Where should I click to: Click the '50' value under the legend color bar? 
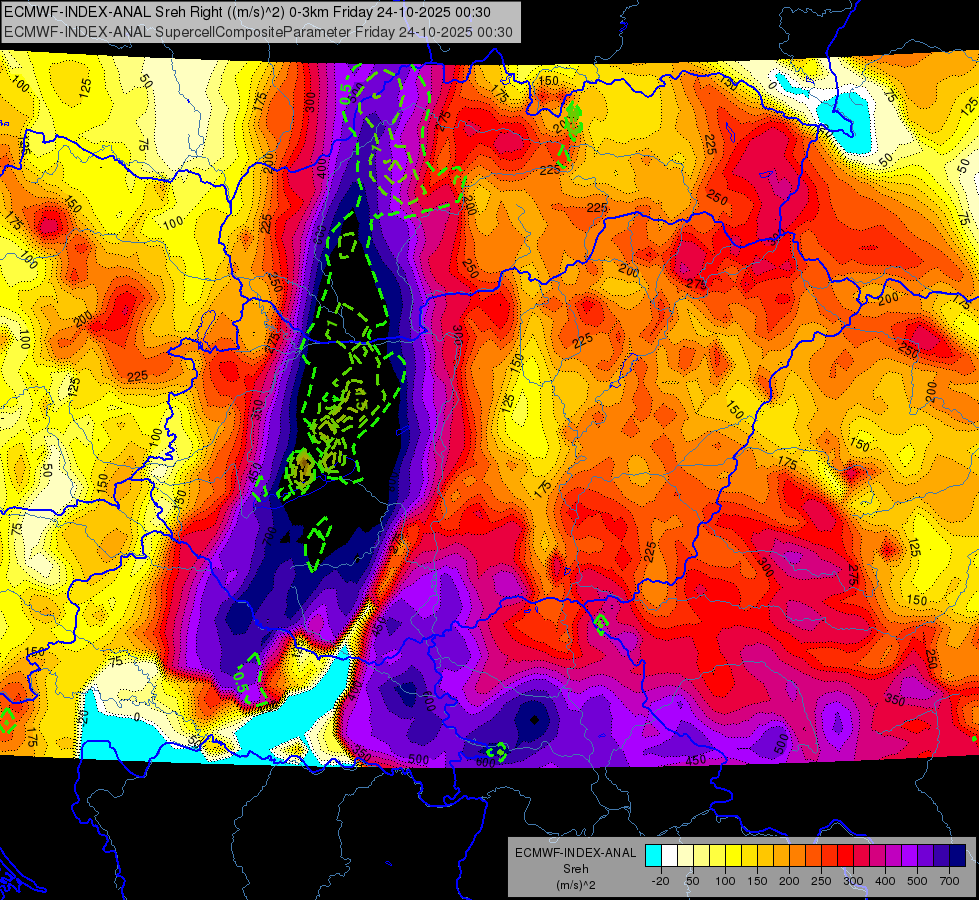coord(692,881)
